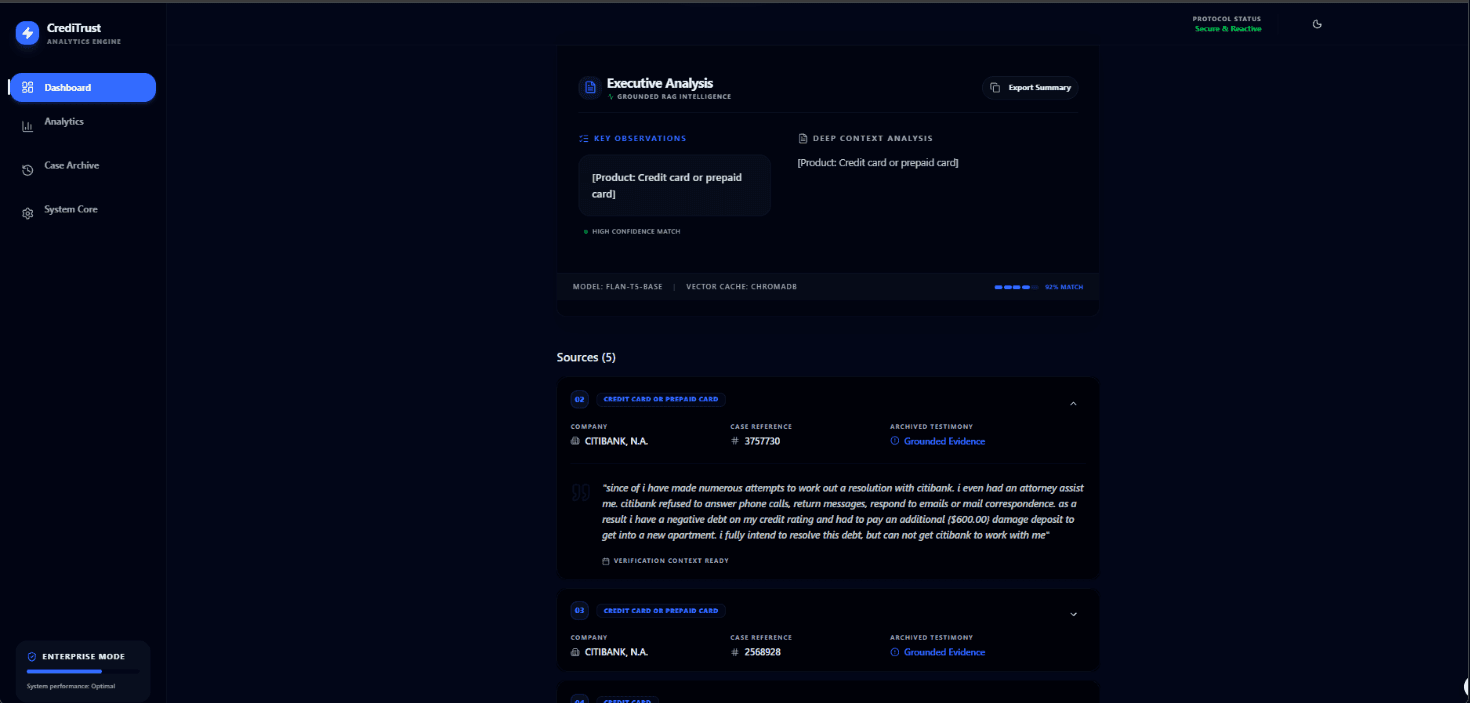The width and height of the screenshot is (1470, 703).
Task: Click the System Core gear icon
Action: 28,213
